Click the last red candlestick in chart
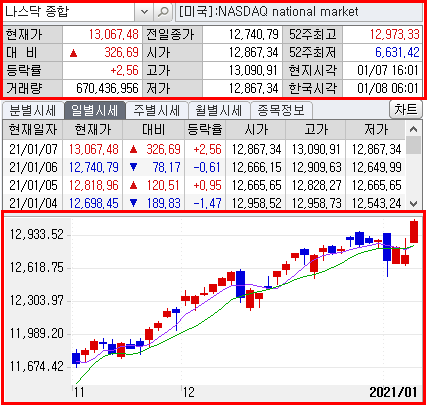Screen dimensions: 427x405 [x=414, y=232]
